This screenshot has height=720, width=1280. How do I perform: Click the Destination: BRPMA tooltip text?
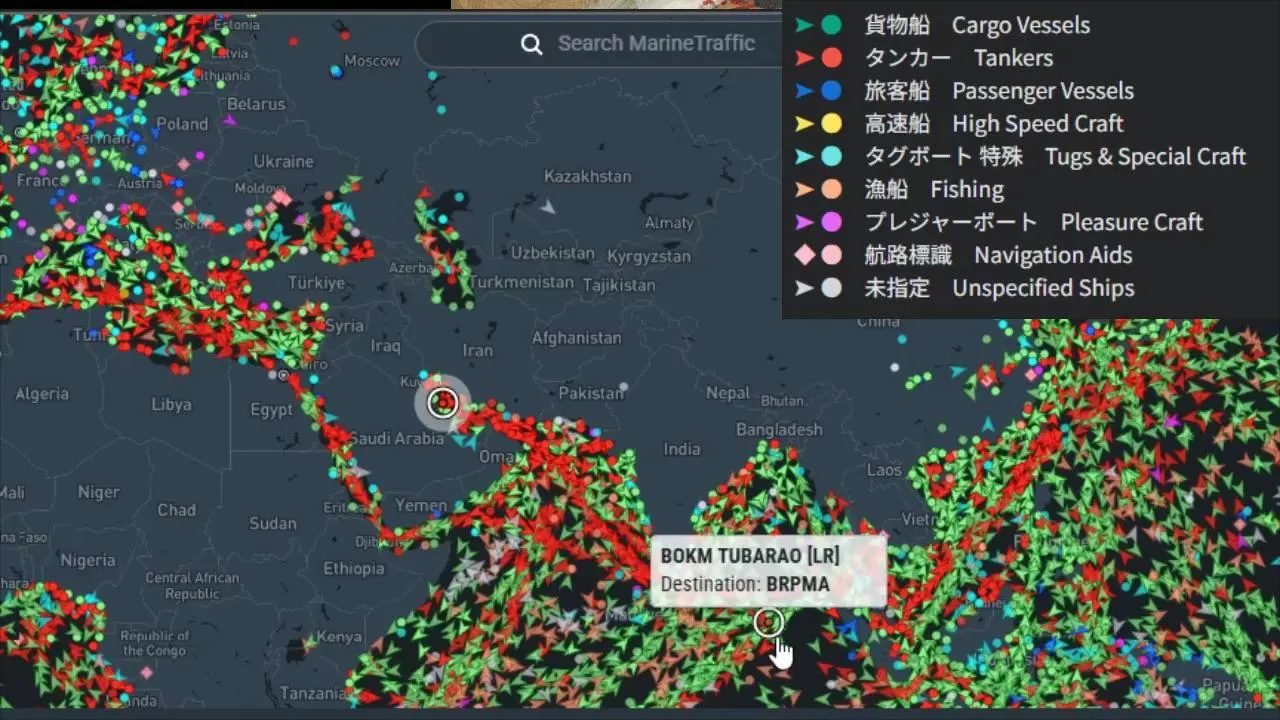(x=745, y=584)
